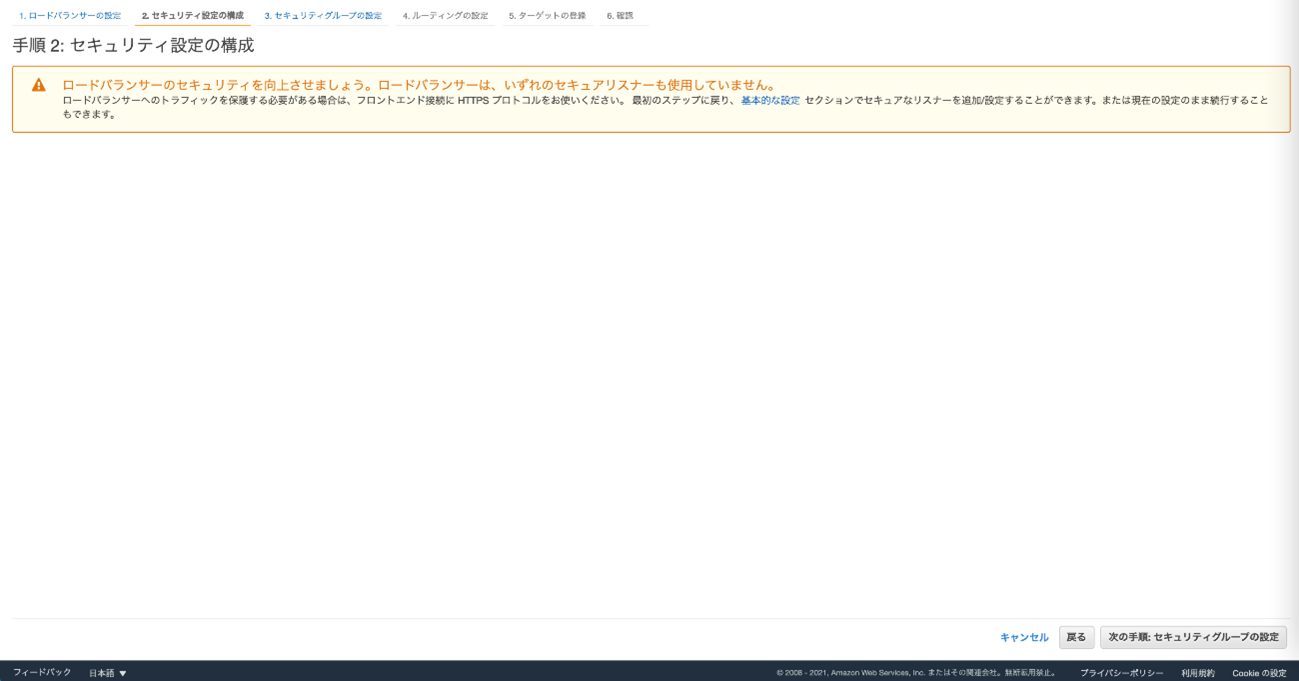
Task: Click the Amazon Web Services copyright notice
Action: click(x=916, y=673)
